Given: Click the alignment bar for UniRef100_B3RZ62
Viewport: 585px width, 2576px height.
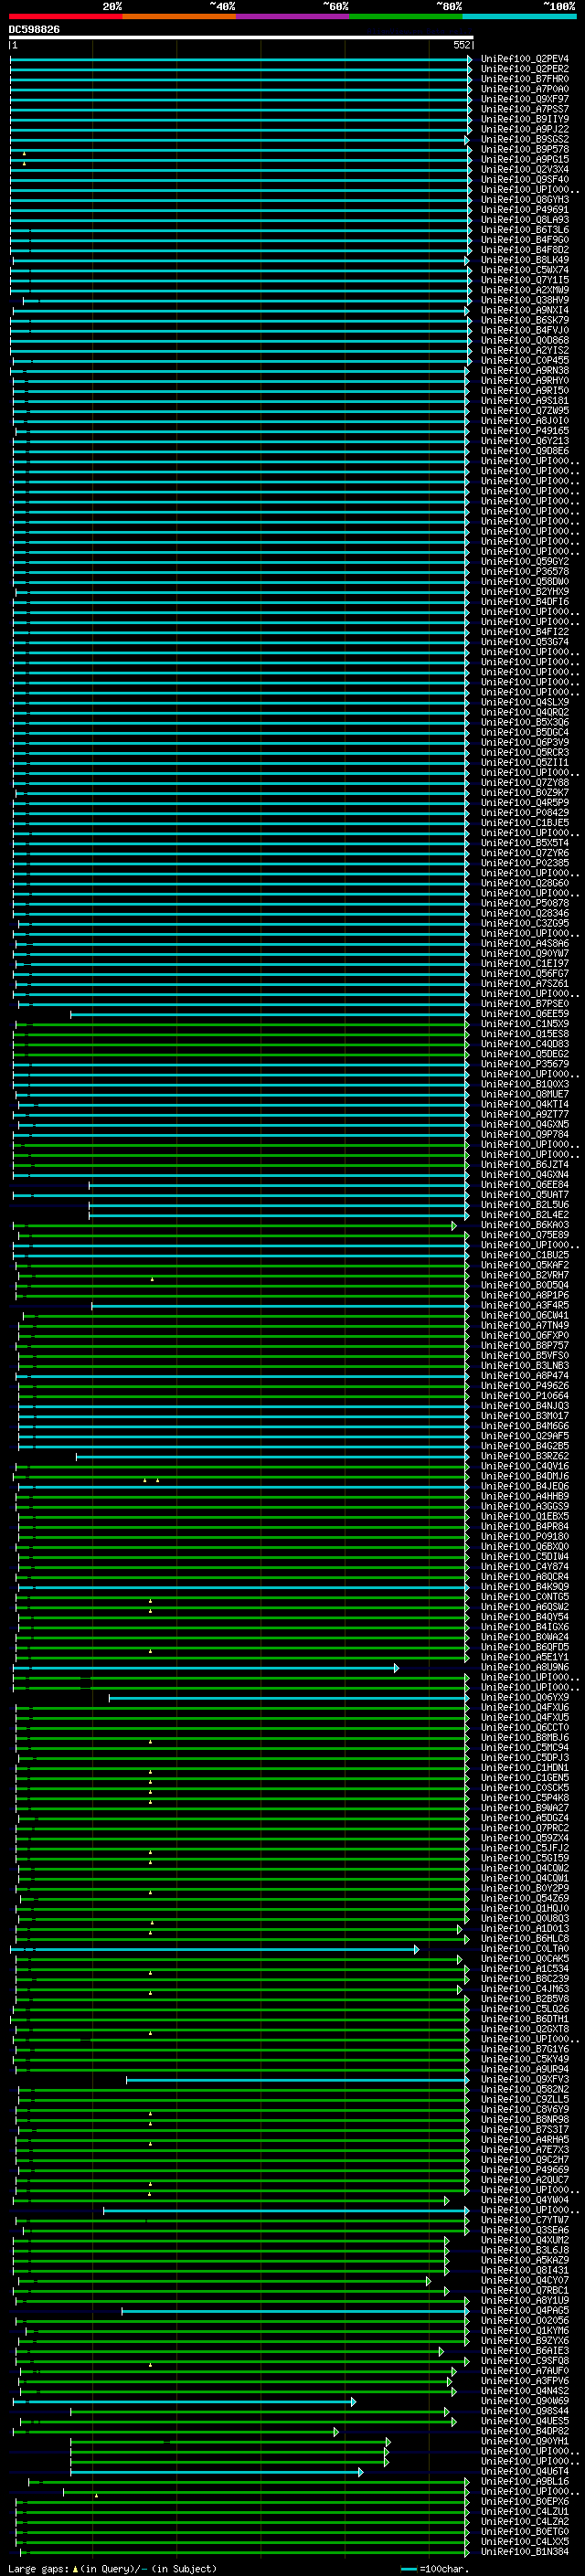Looking at the screenshot, I should point(272,1456).
